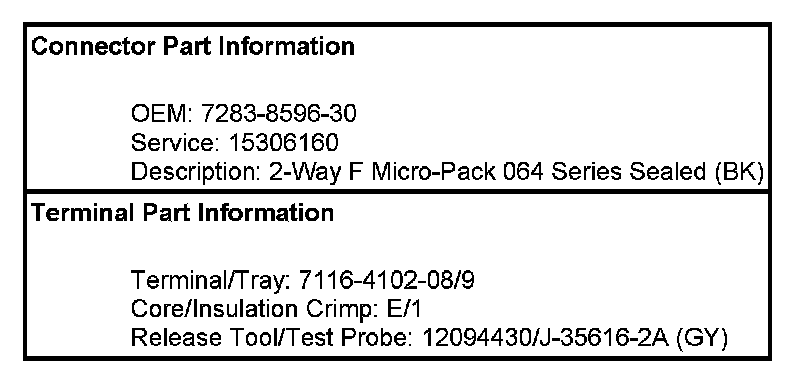Image resolution: width=800 pixels, height=376 pixels.
Task: Click the Terminal/Tray label
Action: tap(211, 280)
